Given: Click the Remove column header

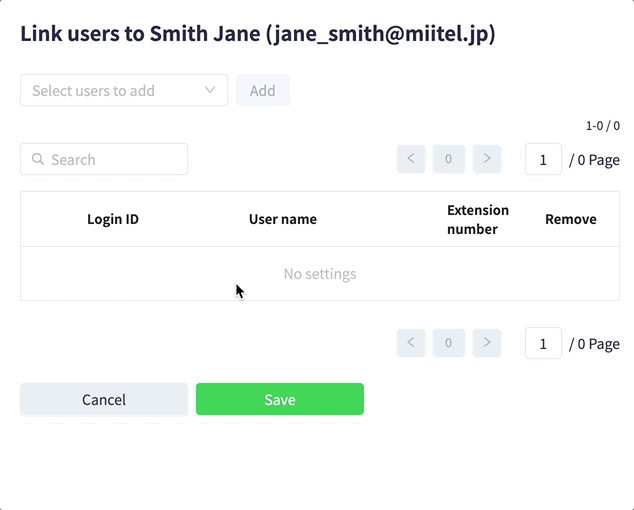Looking at the screenshot, I should click(x=571, y=219).
